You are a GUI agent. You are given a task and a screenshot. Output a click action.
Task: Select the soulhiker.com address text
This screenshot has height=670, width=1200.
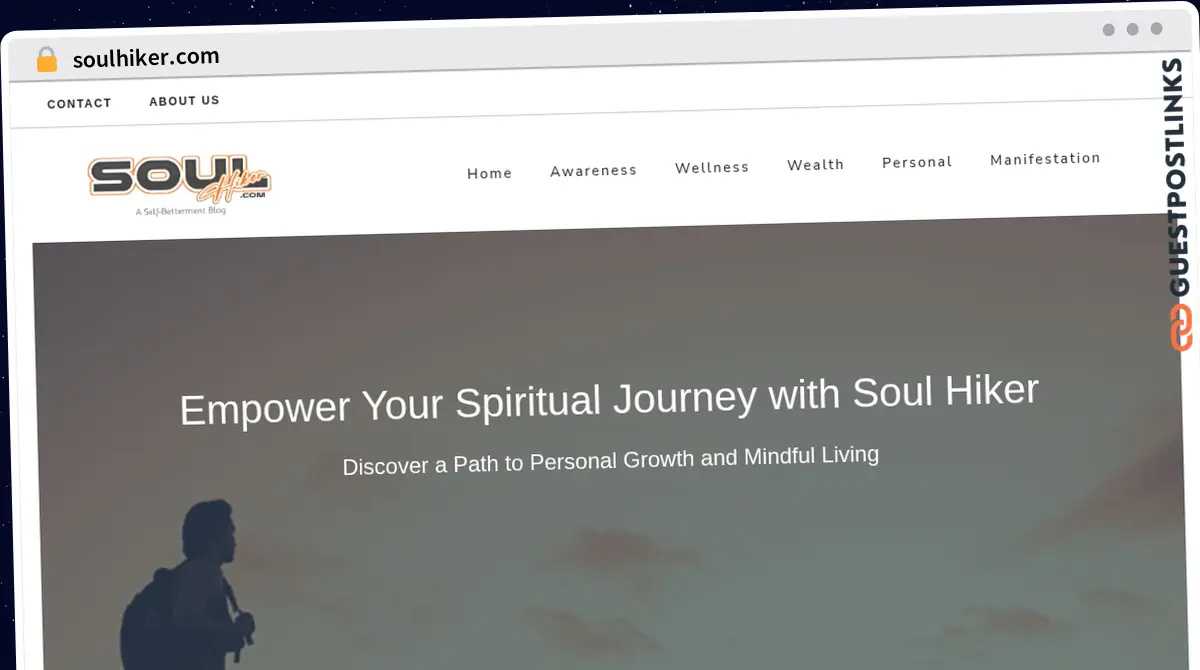pyautogui.click(x=146, y=57)
